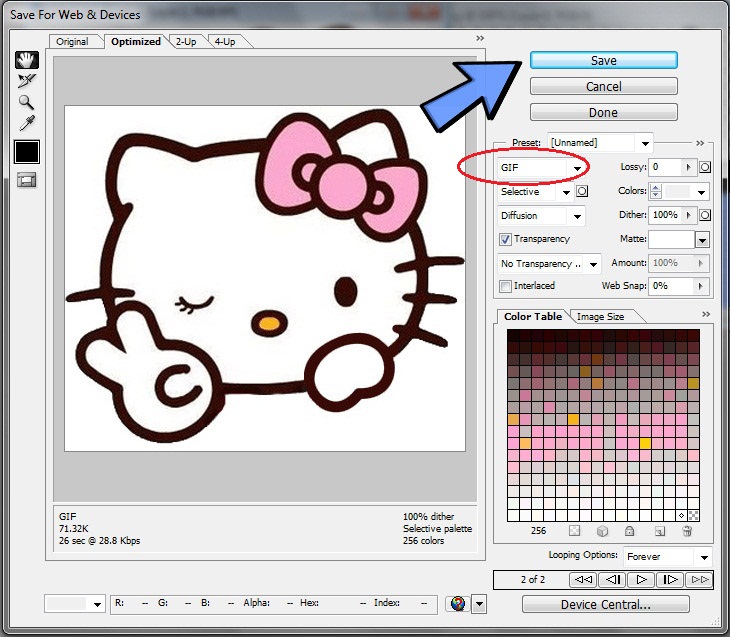The width and height of the screenshot is (730, 637).
Task: Click the Save button
Action: click(x=603, y=61)
